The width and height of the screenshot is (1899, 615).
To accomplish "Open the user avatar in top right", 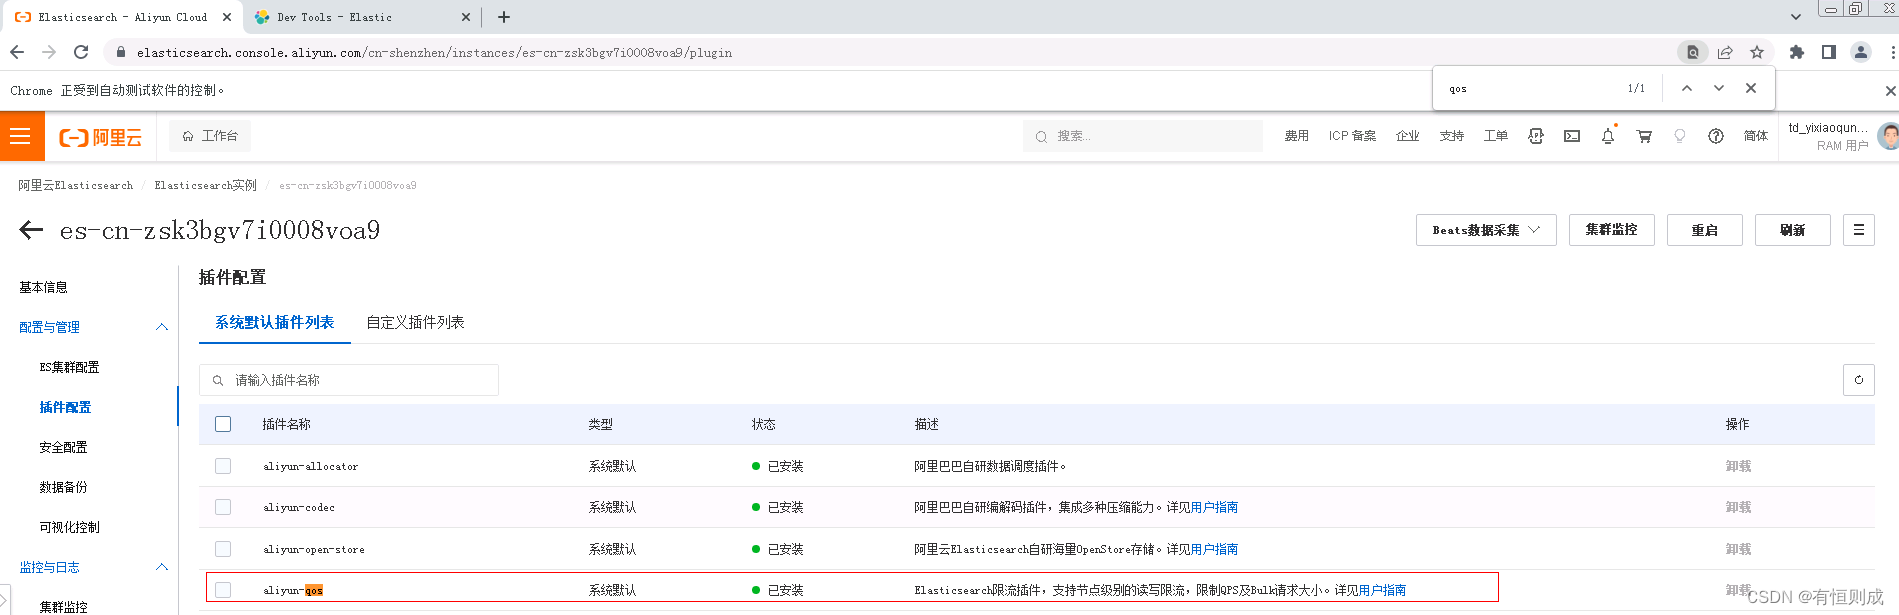I will pos(1888,136).
